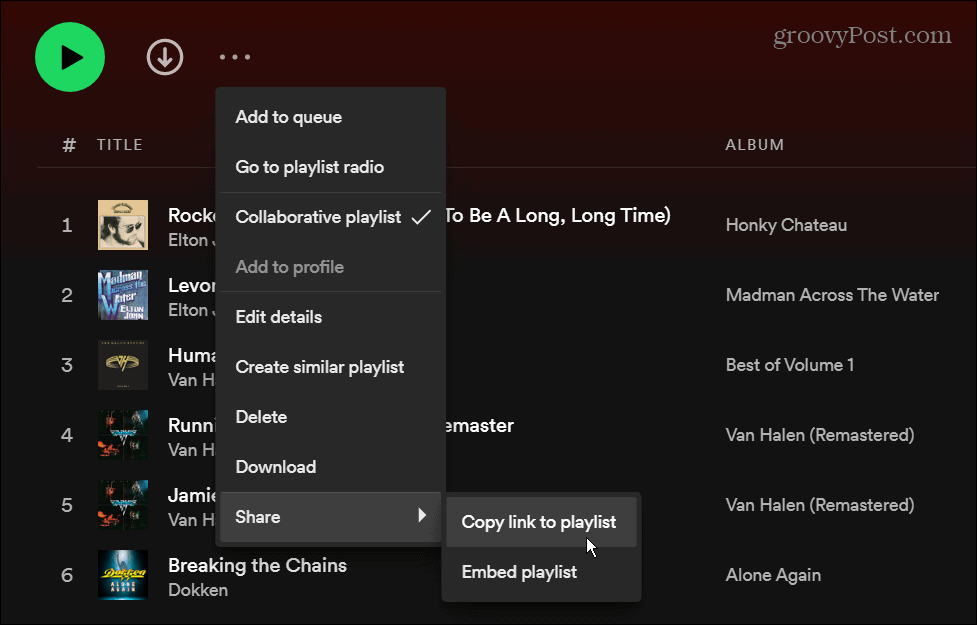Open the three-dot options menu
The width and height of the screenshot is (977, 625).
click(235, 57)
